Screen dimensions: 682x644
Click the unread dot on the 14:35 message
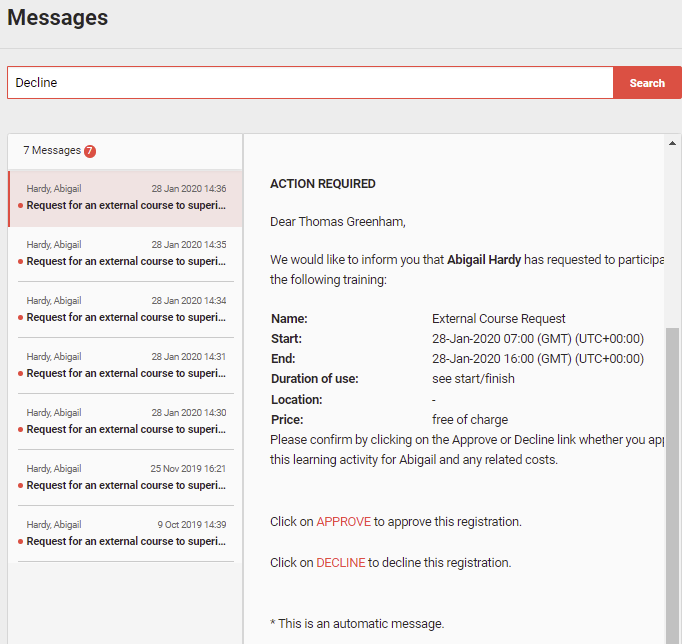coord(20,262)
